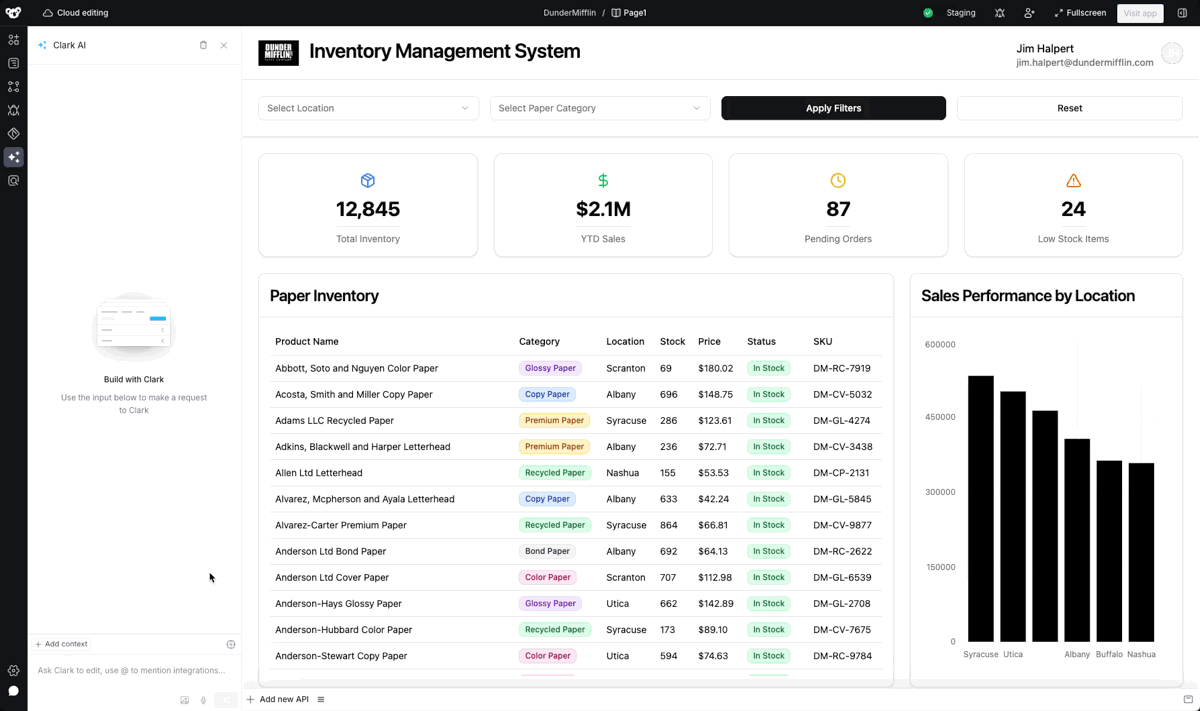
Task: Click the microphone icon in Clark input
Action: (x=203, y=700)
